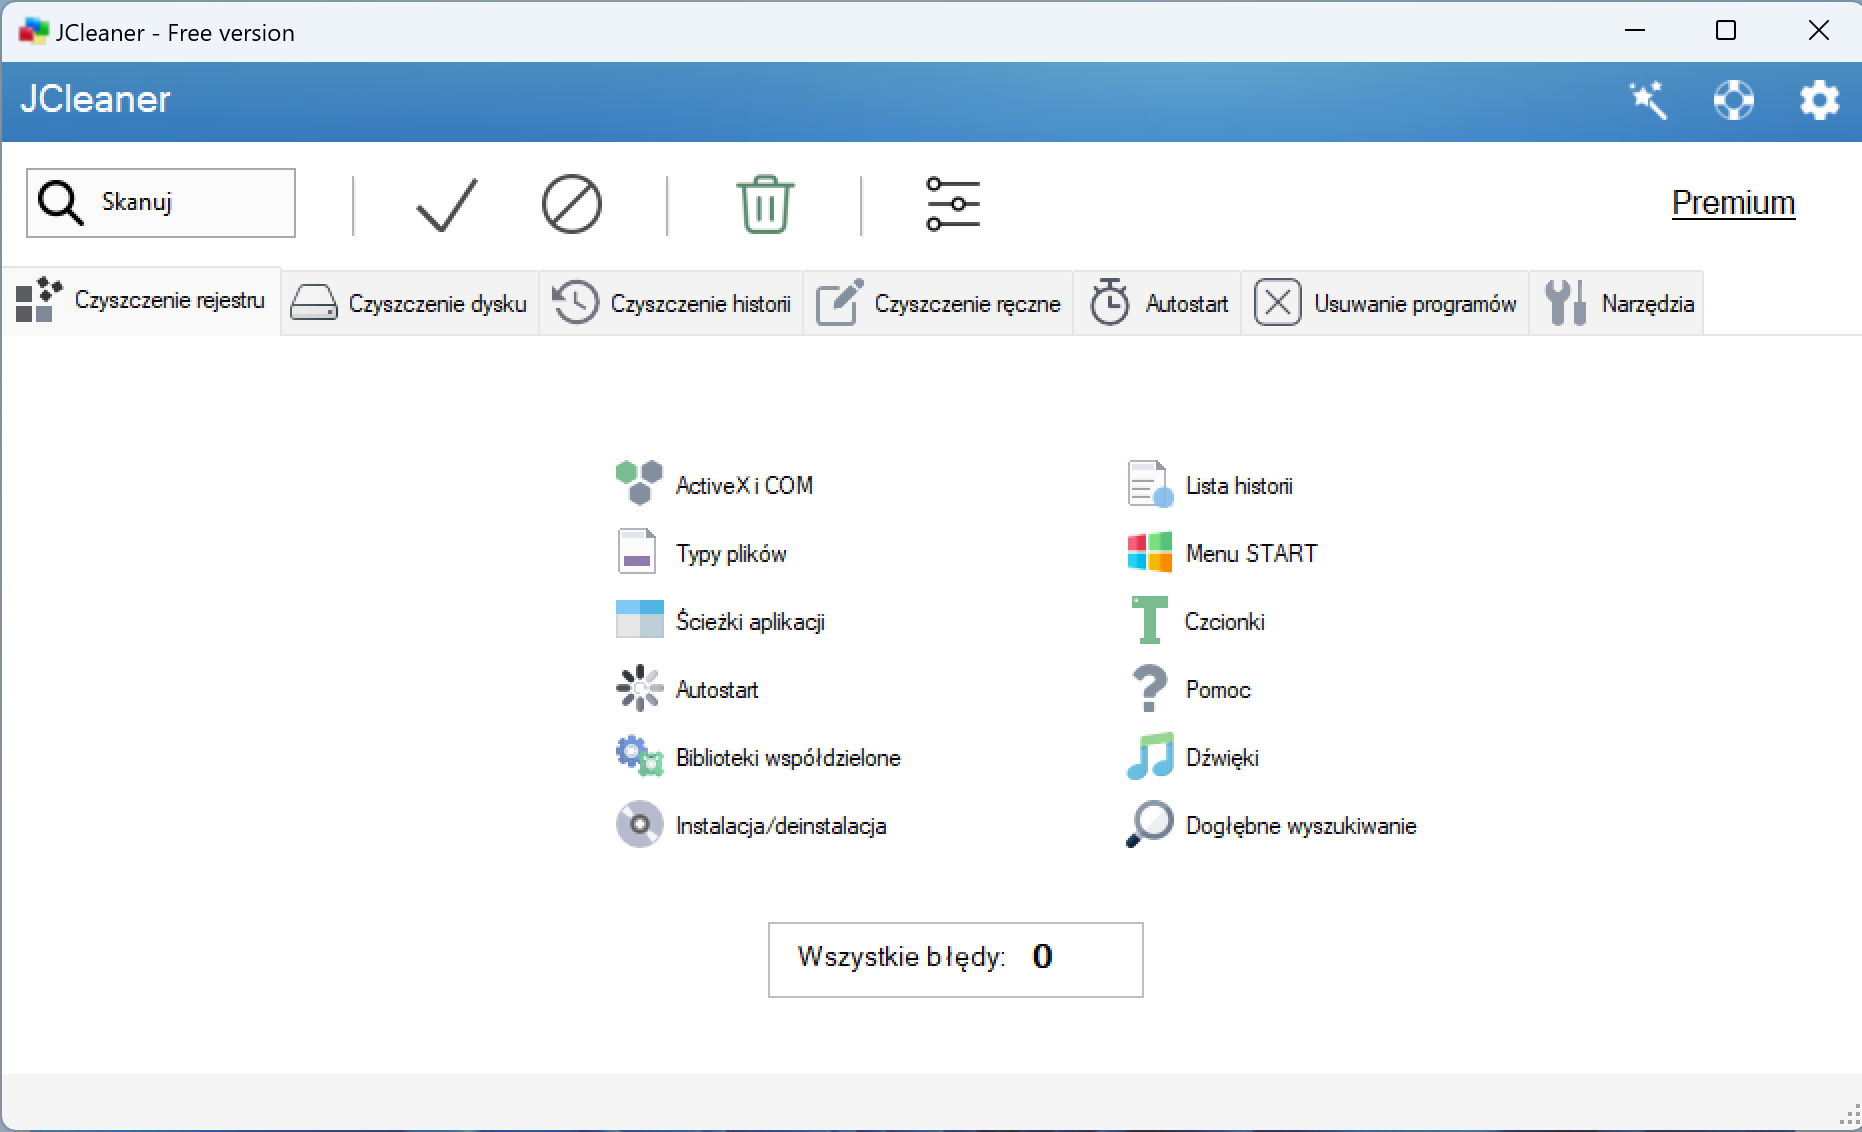Select the Ścieżki aplikacji label
Image resolution: width=1862 pixels, height=1132 pixels.
750,621
